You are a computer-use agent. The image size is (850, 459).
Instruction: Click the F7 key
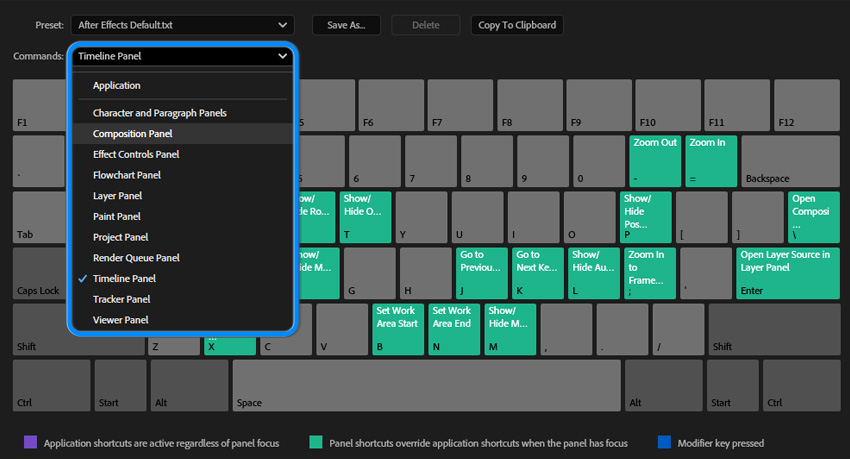460,105
